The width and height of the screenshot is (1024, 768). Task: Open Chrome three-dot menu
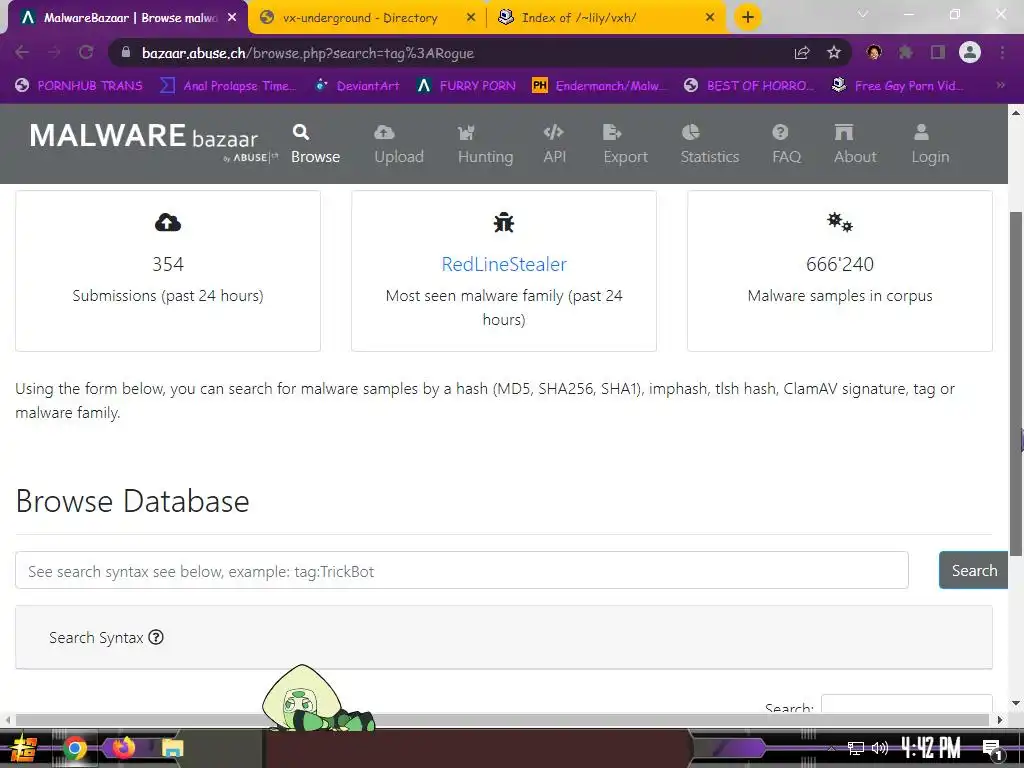coord(1002,52)
